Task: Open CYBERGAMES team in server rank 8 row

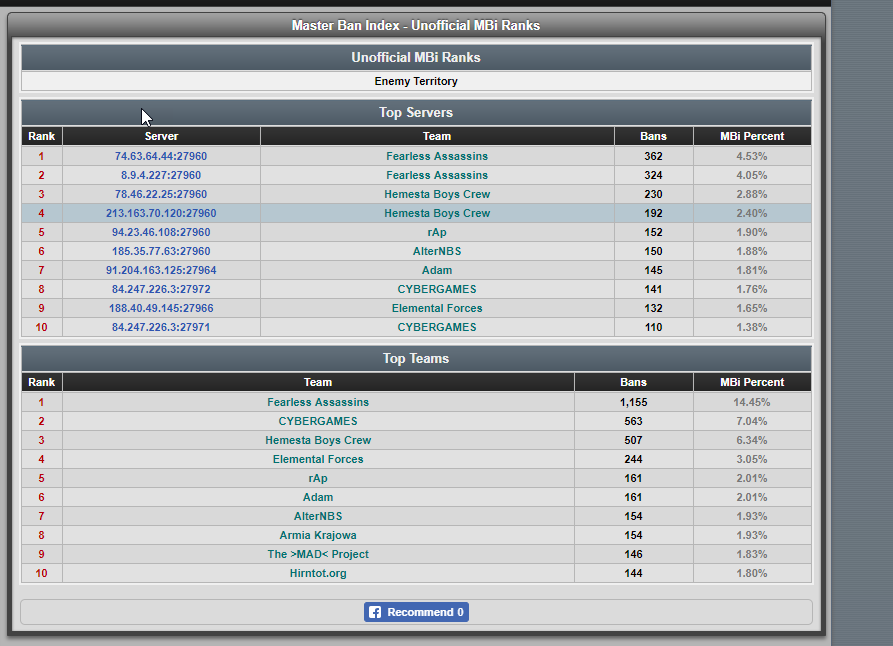Action: pos(437,289)
